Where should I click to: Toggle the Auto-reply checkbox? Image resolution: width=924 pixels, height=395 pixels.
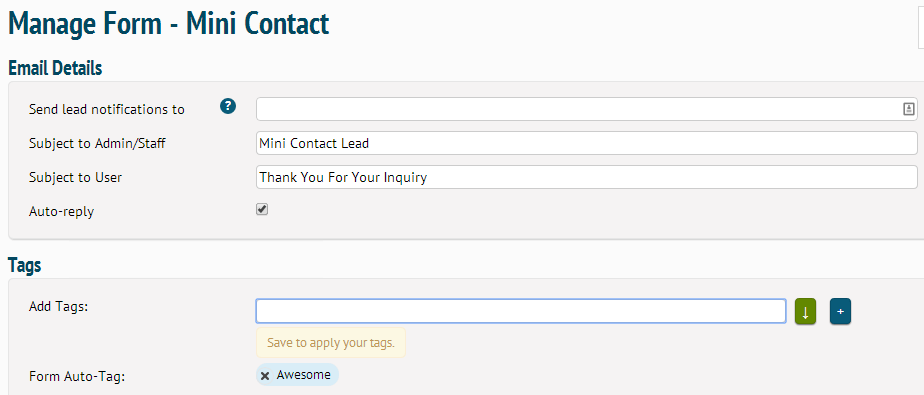262,209
